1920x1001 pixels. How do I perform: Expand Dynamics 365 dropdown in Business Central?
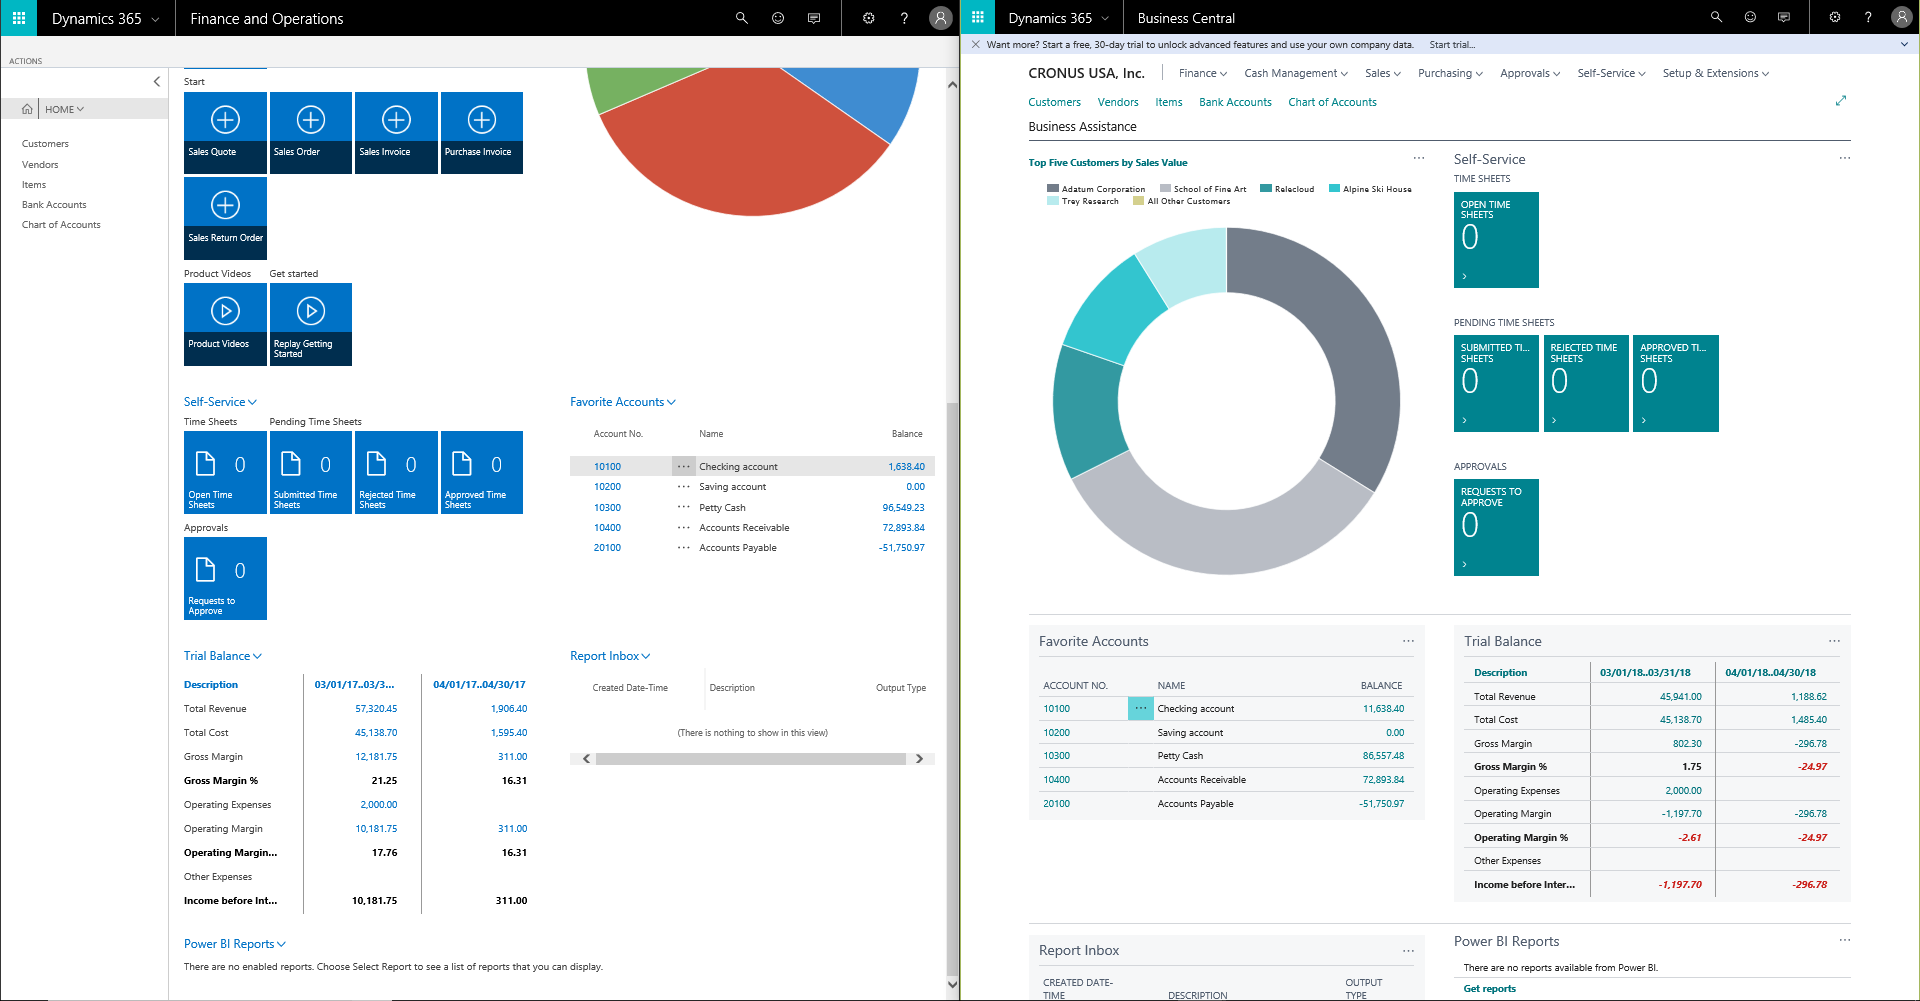[x=1105, y=18]
